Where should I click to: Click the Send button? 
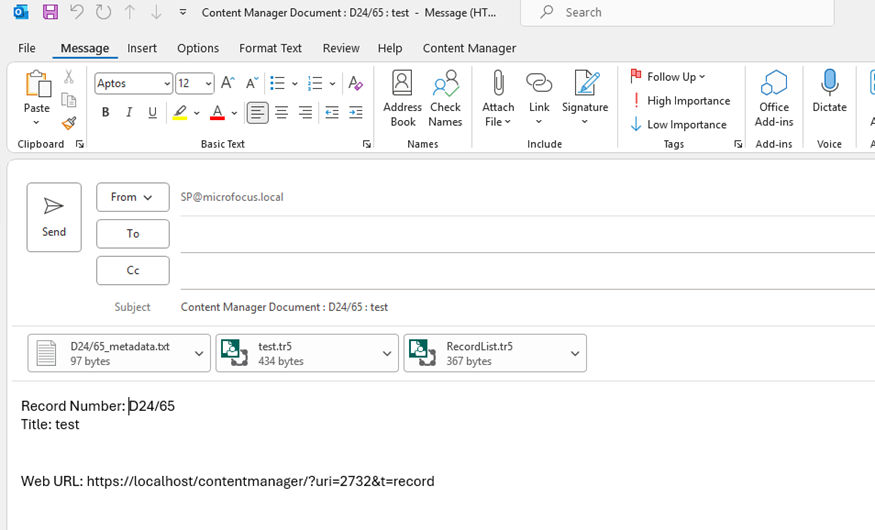click(x=54, y=217)
